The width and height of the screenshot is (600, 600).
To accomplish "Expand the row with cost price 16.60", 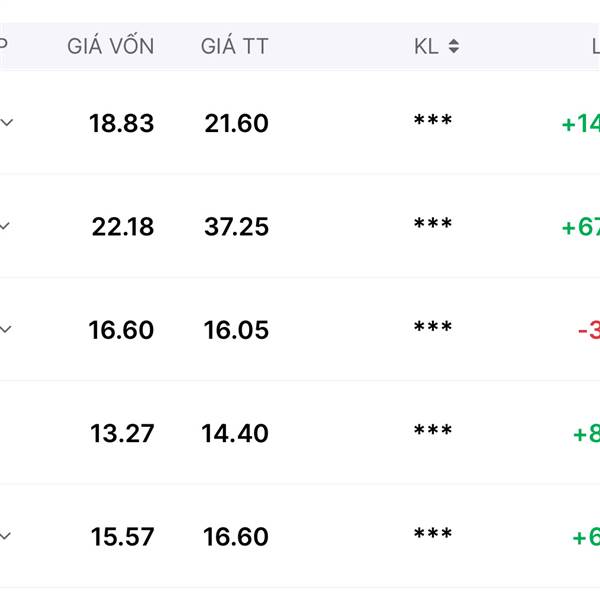I will 5,329.
